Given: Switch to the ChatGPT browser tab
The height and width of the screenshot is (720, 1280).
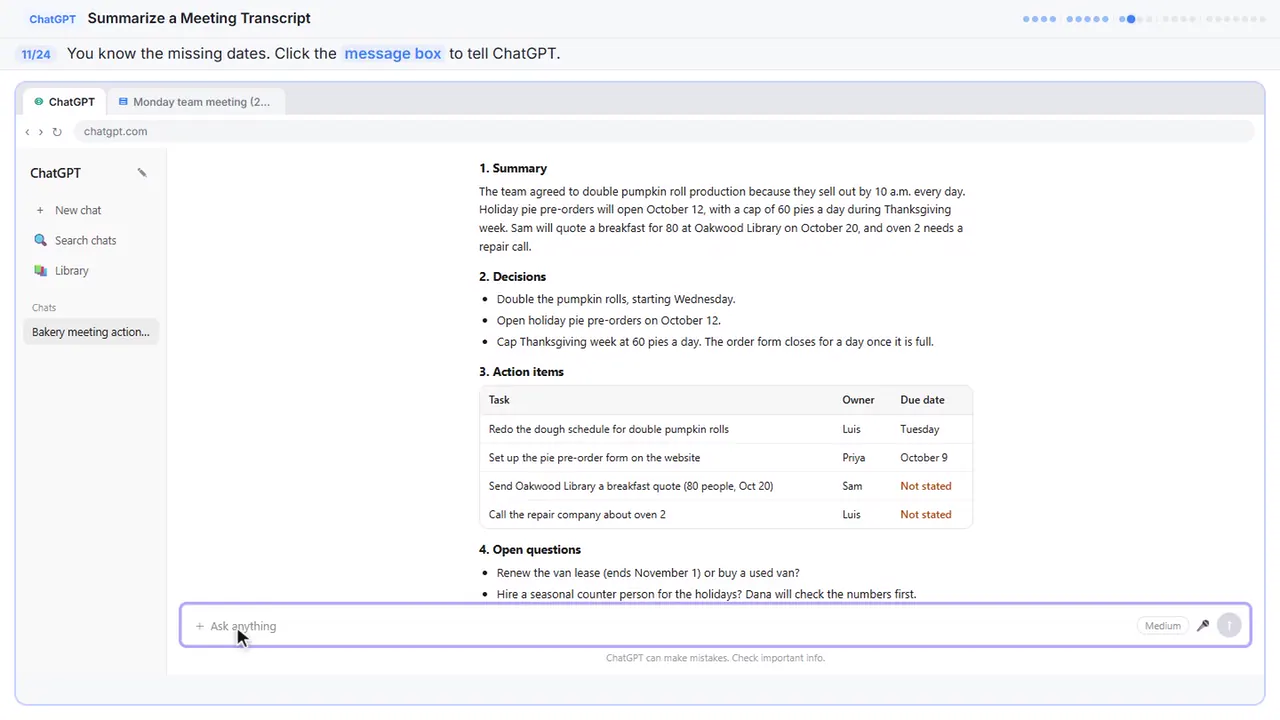Looking at the screenshot, I should [x=64, y=102].
